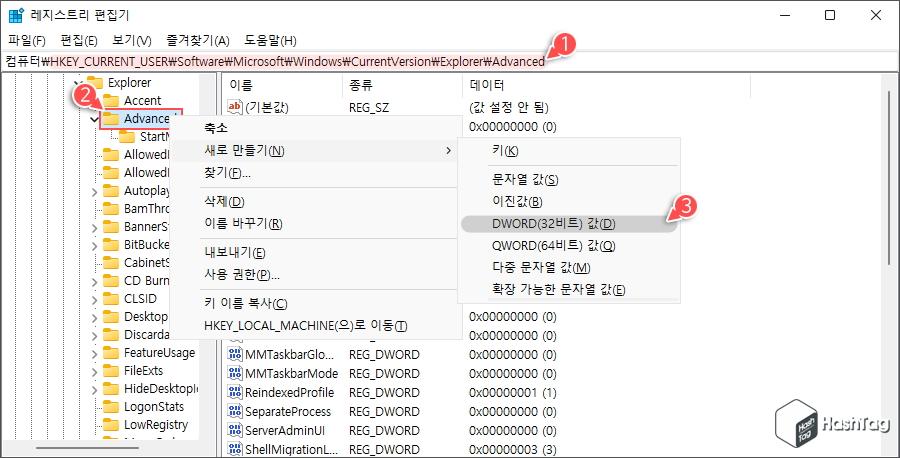Expand the FeatureUsage key

pyautogui.click(x=95, y=354)
